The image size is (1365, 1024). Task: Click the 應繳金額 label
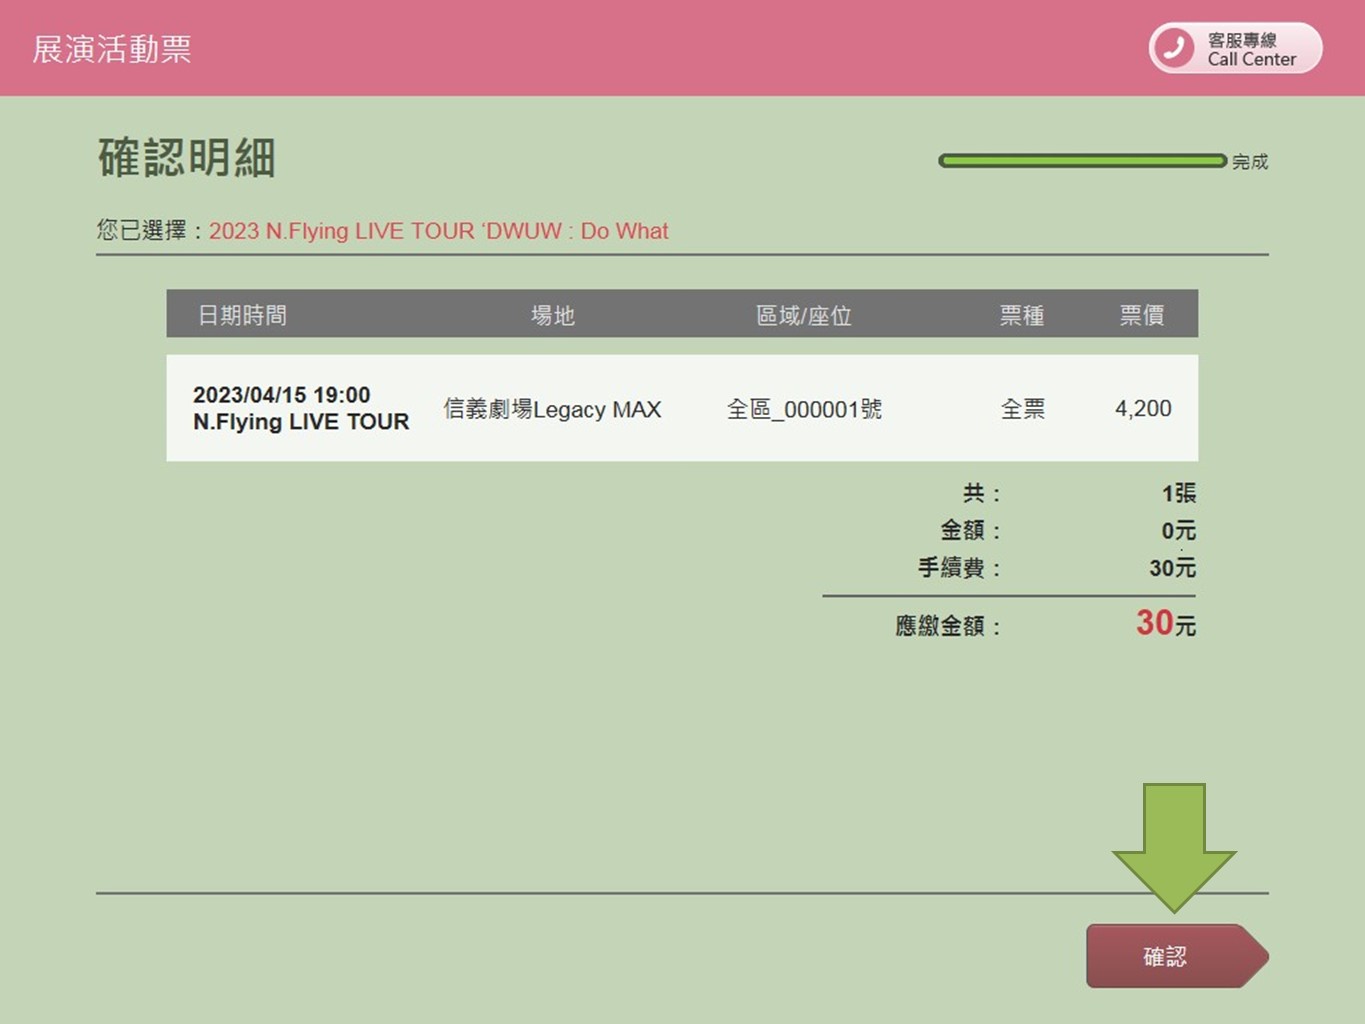(947, 626)
